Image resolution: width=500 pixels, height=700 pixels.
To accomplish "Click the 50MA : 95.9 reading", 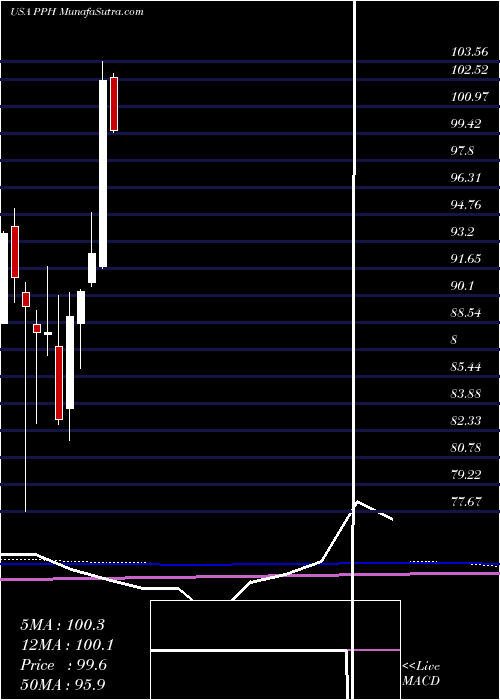I will click(x=63, y=685).
